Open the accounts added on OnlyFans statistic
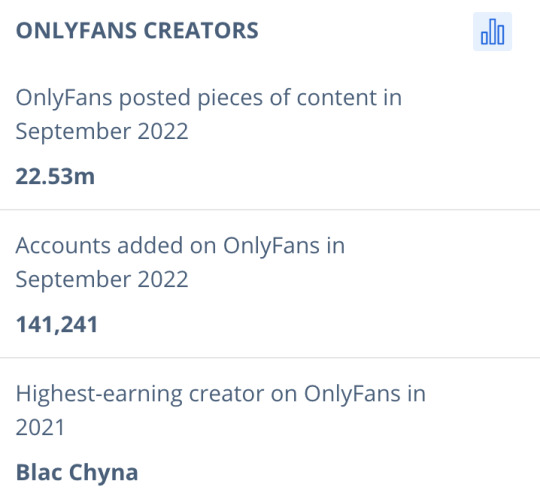540x493 pixels. 180,262
